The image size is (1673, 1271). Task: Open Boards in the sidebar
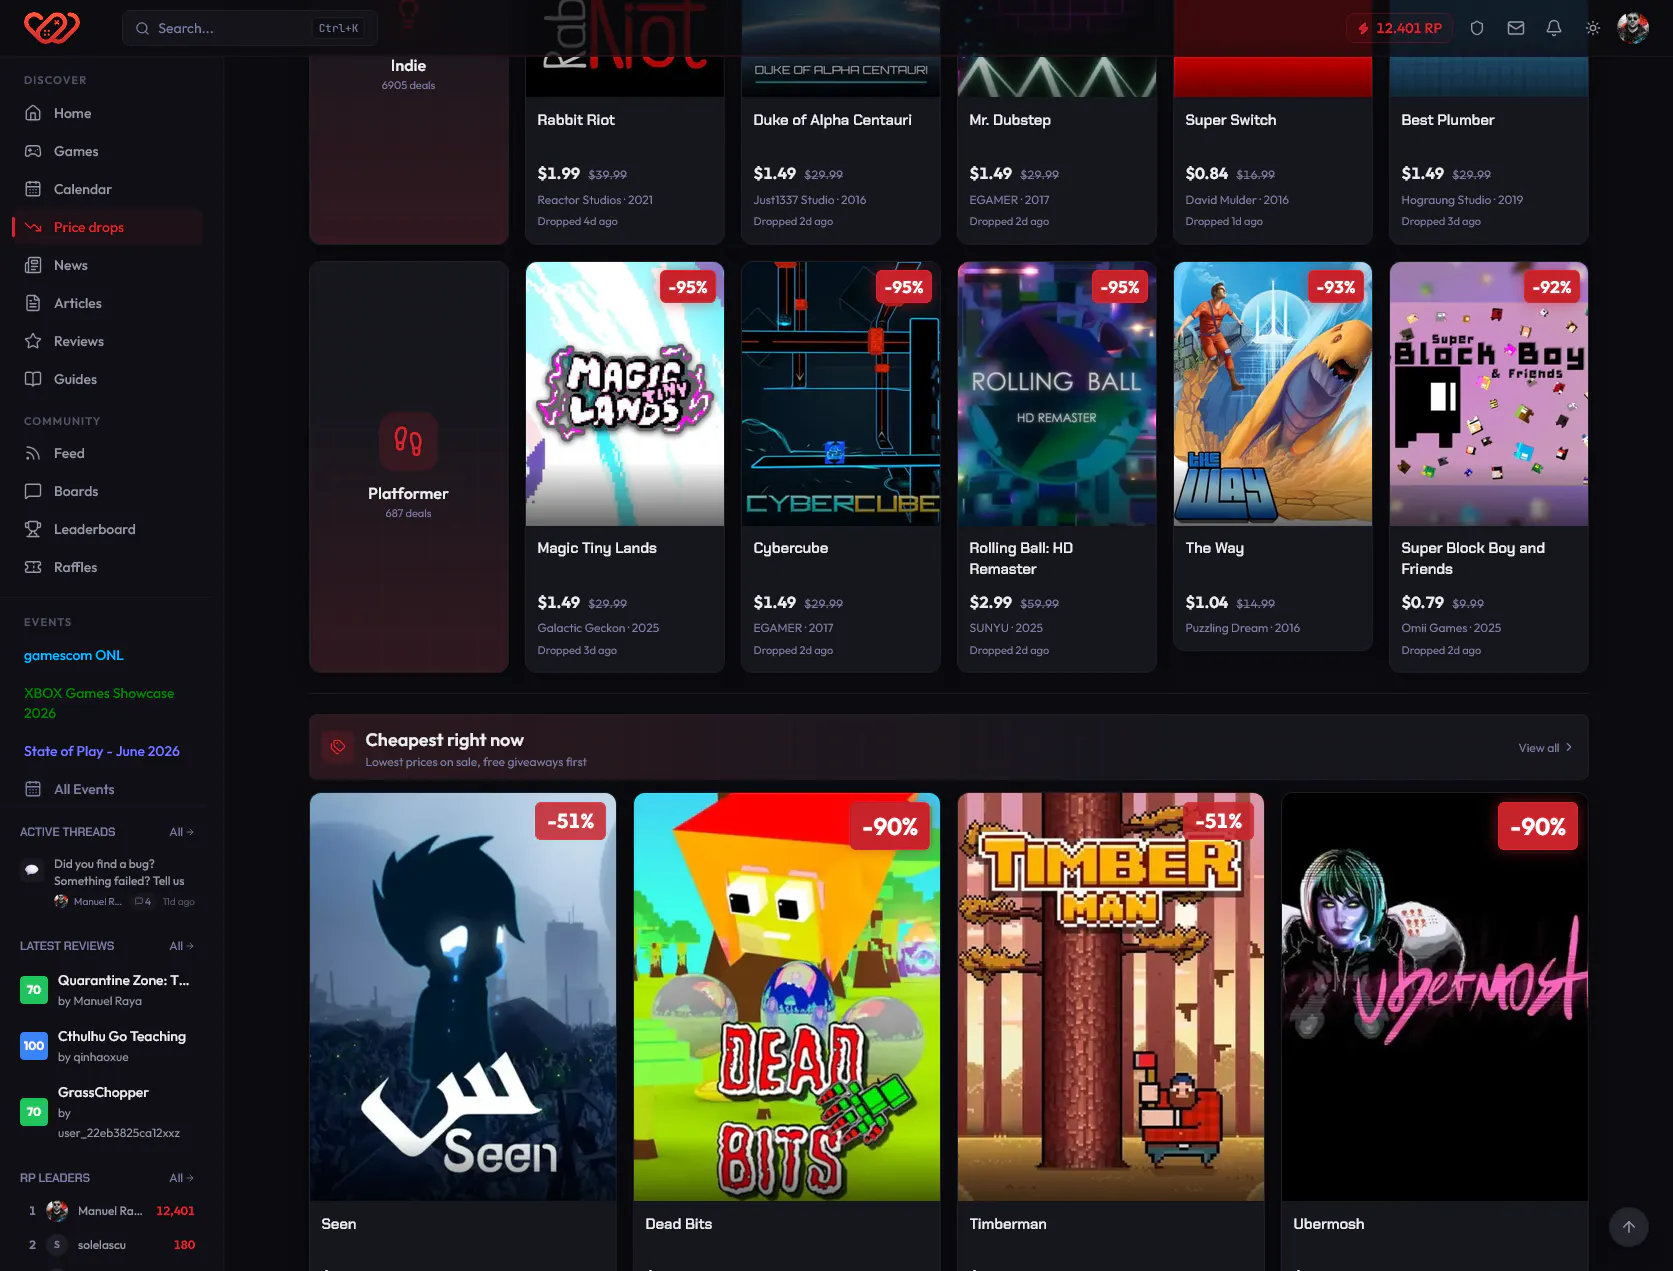[108, 491]
